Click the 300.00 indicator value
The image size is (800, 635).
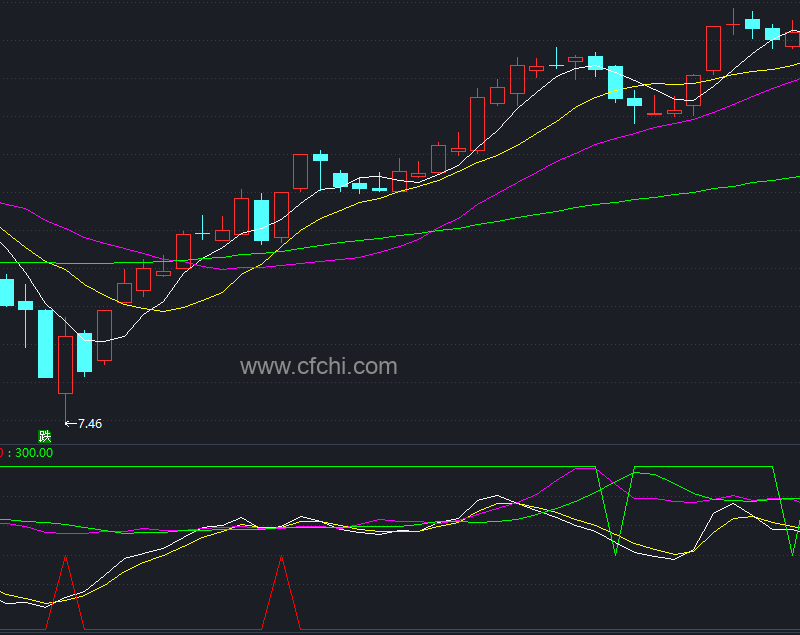34,453
